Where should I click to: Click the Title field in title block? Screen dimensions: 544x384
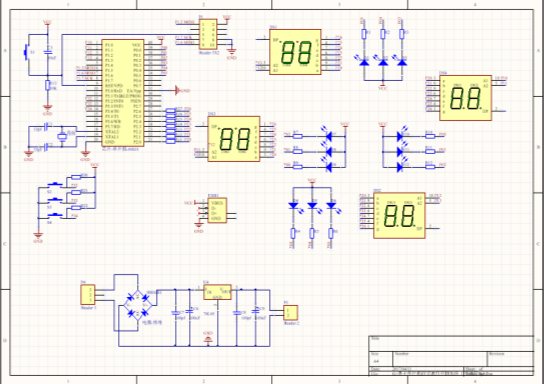click(451, 343)
